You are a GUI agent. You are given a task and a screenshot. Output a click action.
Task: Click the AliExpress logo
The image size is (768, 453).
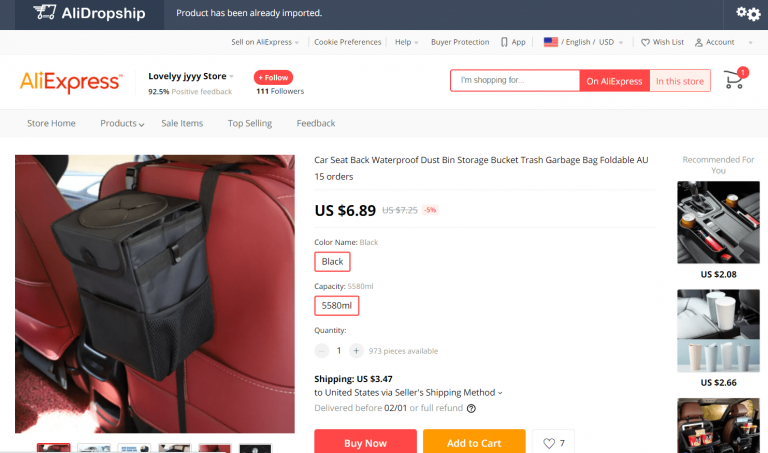tap(71, 82)
